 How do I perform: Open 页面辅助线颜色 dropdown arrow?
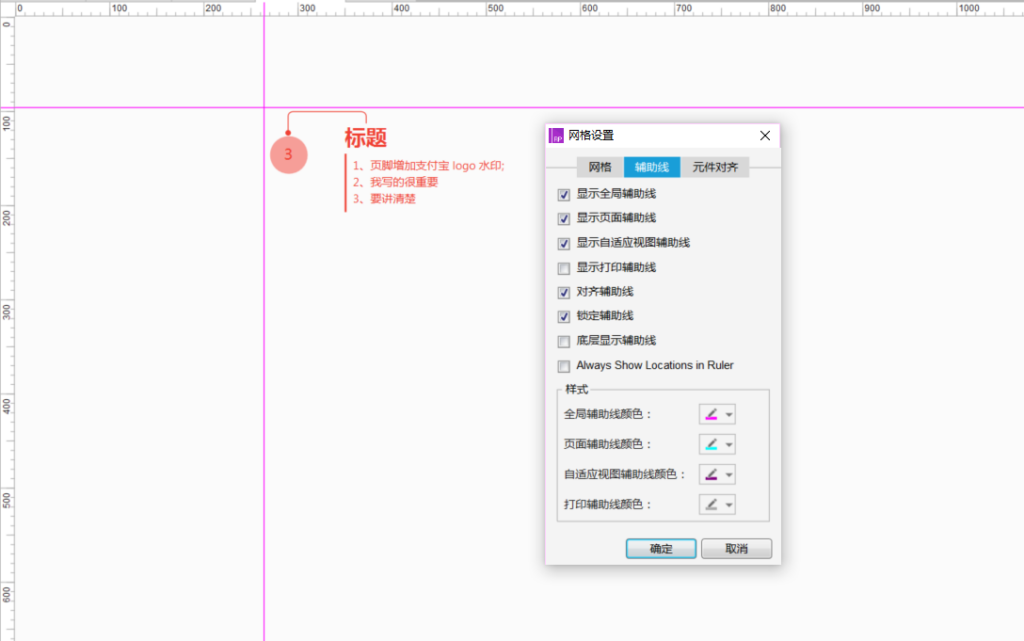click(729, 445)
